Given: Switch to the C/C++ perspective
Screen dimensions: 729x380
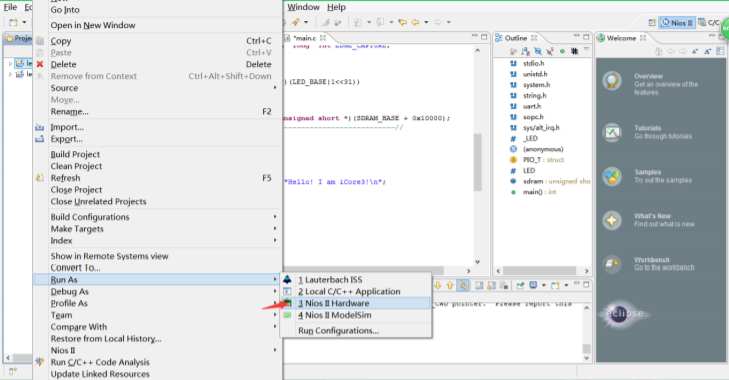Looking at the screenshot, I should click(x=709, y=22).
